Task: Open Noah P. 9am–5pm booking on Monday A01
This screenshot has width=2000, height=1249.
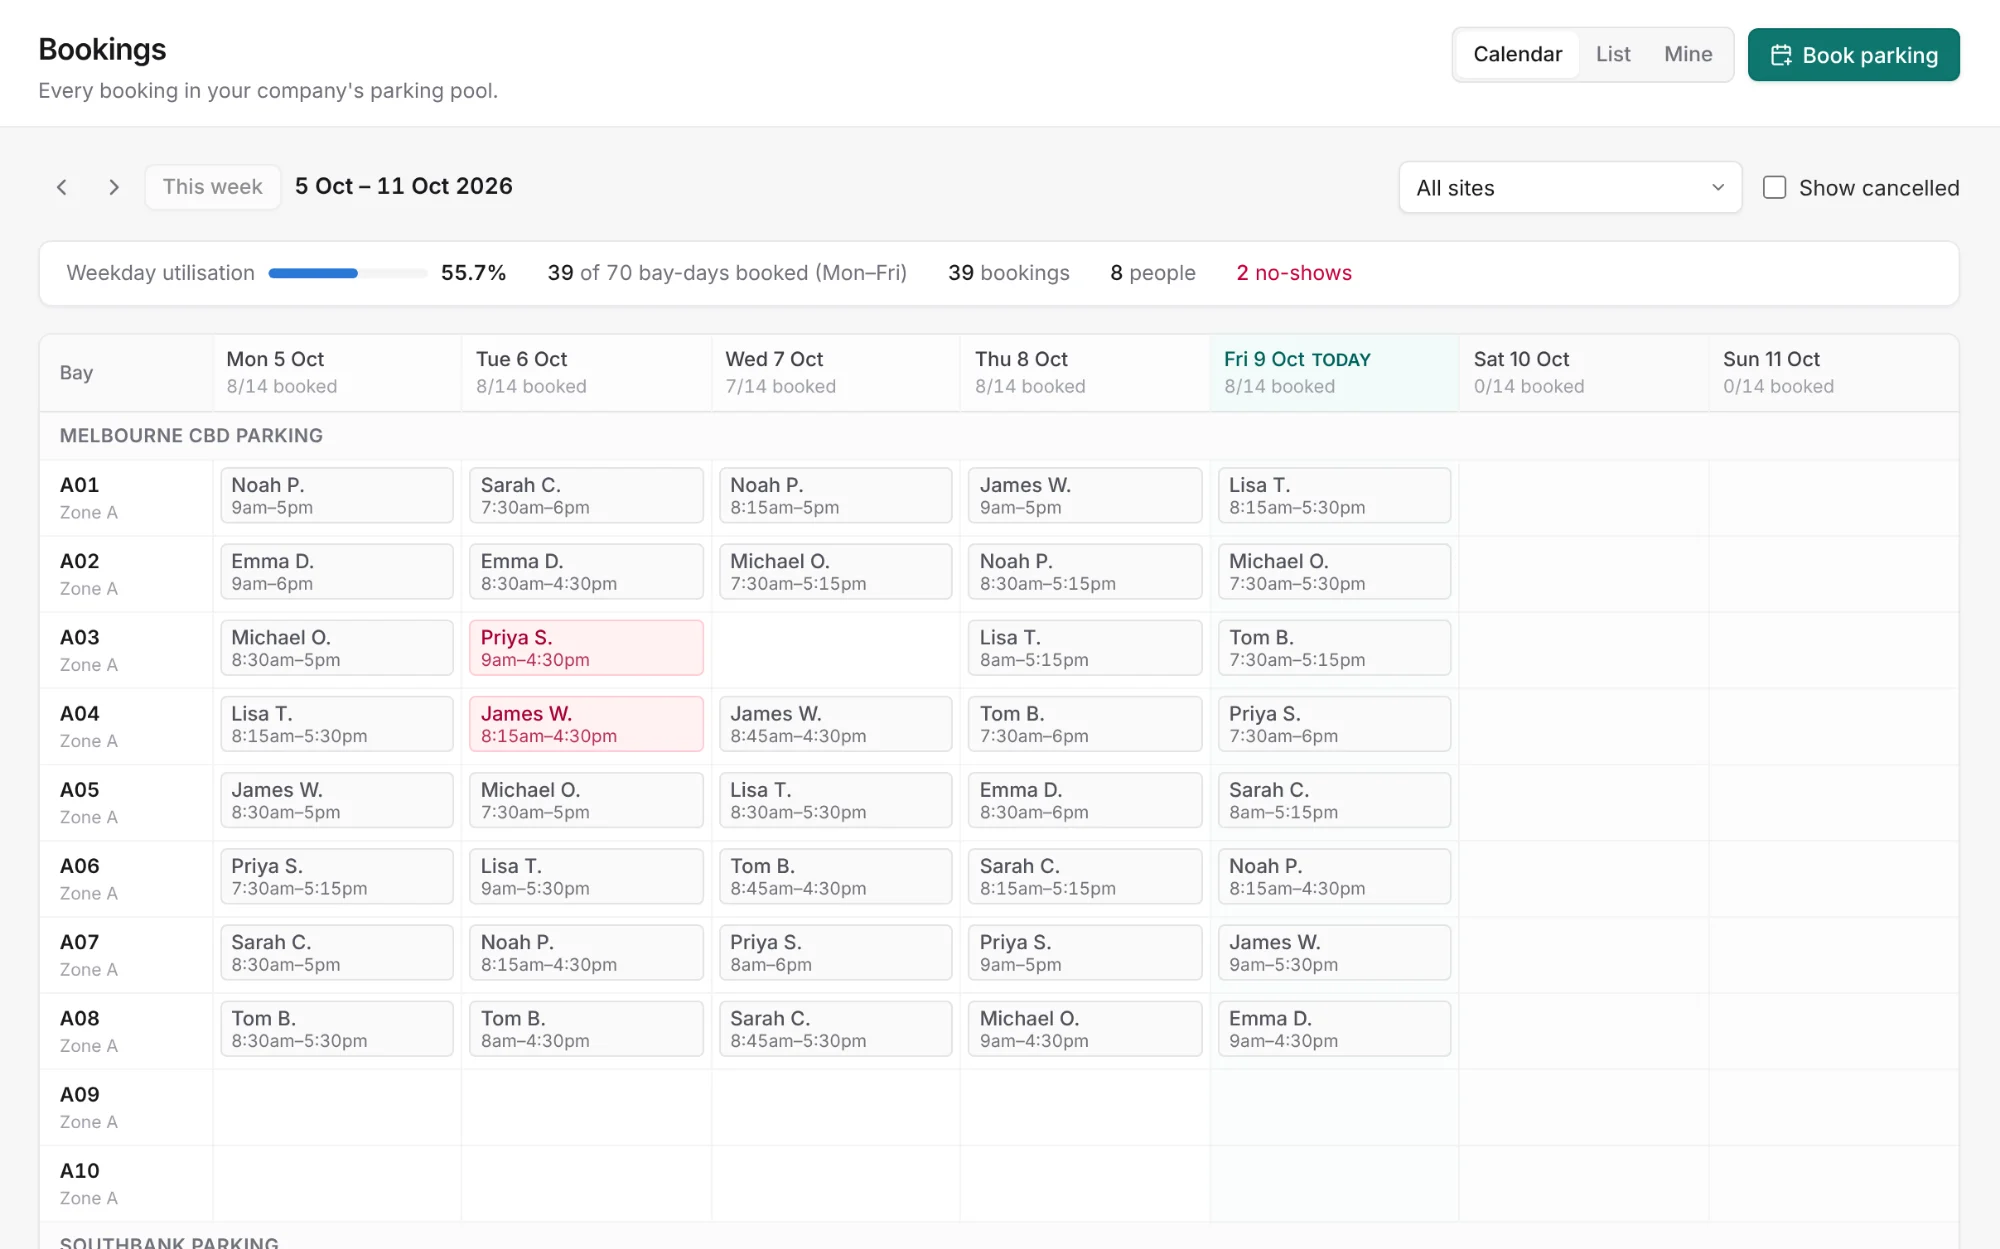Action: (x=336, y=495)
